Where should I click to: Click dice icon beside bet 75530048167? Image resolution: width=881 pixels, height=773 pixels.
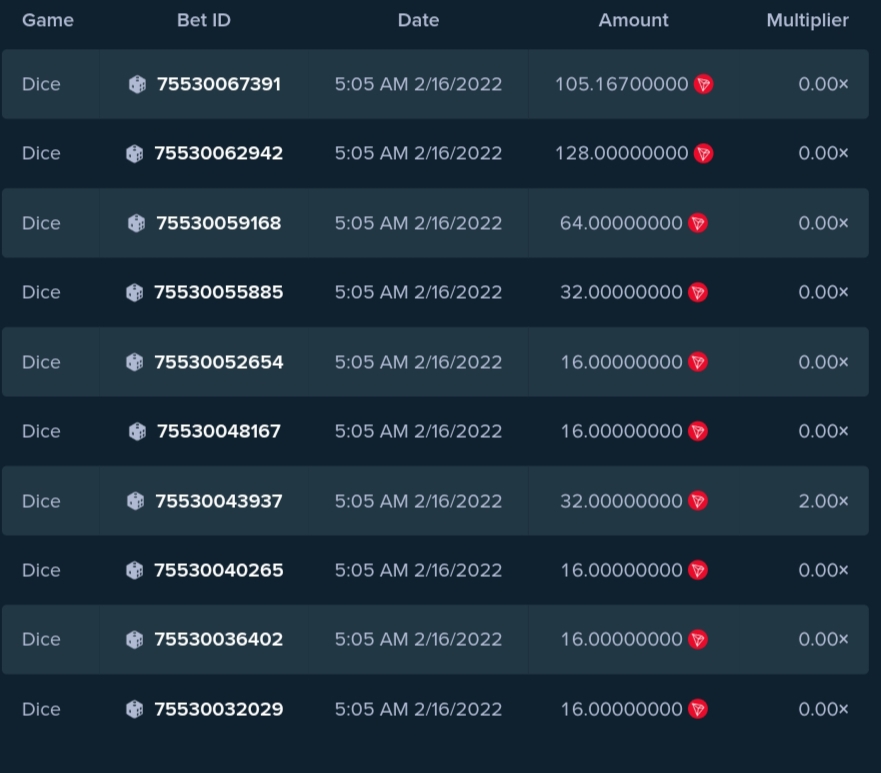[137, 431]
